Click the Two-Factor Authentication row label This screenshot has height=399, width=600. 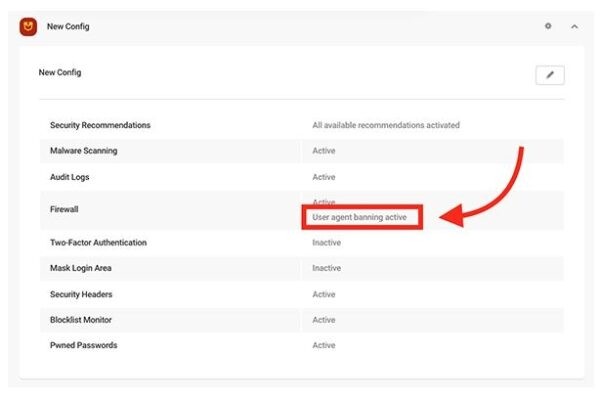[x=98, y=243]
